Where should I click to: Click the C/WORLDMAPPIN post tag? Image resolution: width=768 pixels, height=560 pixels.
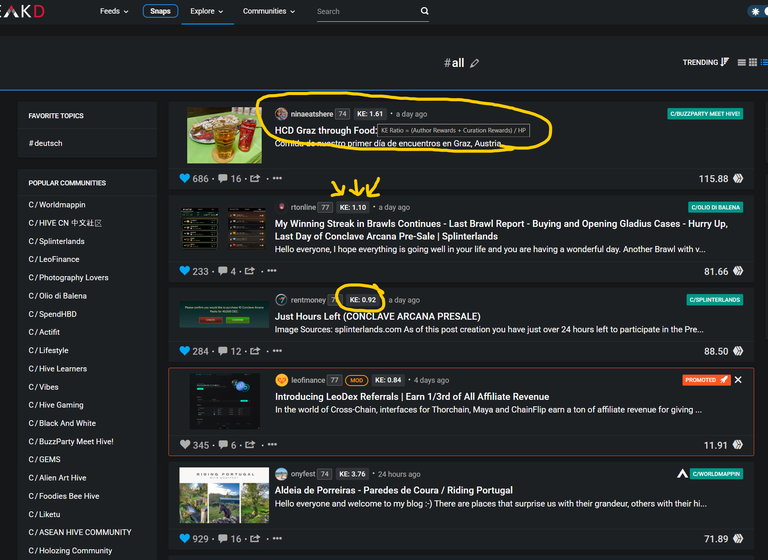coord(716,474)
